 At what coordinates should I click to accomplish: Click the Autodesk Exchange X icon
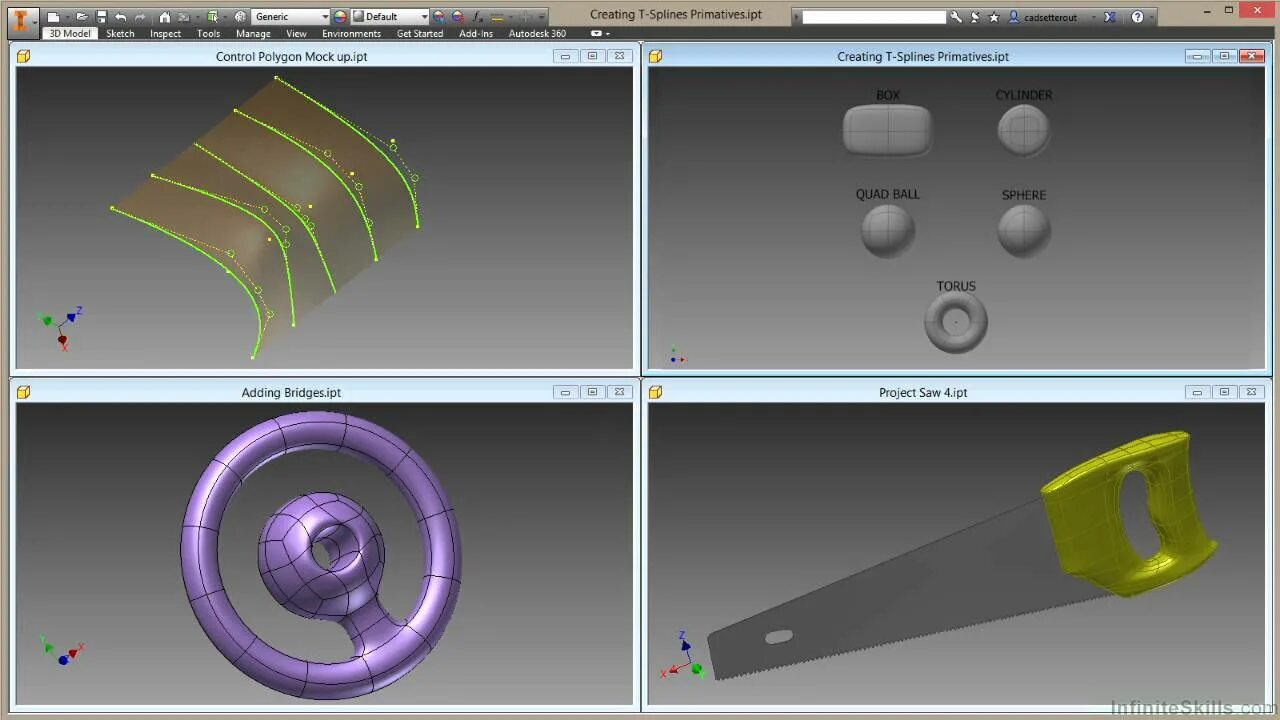click(x=1110, y=17)
